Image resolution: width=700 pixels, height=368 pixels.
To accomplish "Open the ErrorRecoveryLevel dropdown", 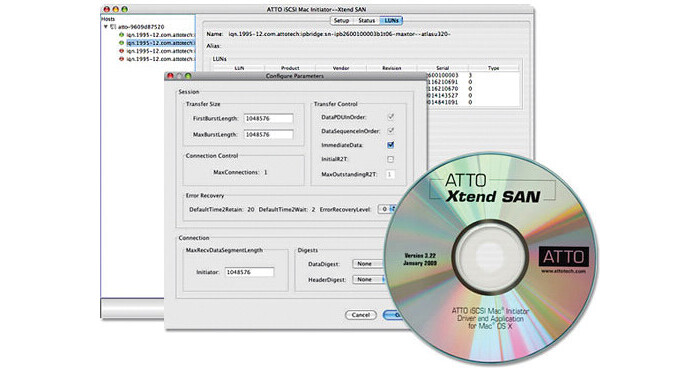I will click(387, 209).
